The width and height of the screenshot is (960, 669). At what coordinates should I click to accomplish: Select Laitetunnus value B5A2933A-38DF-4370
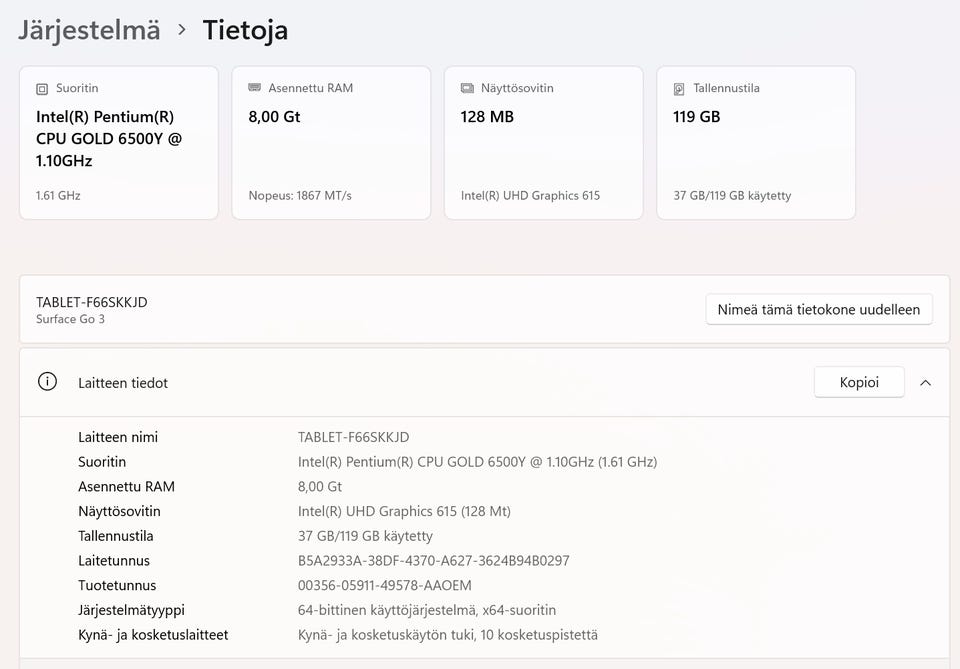[x=433, y=561]
